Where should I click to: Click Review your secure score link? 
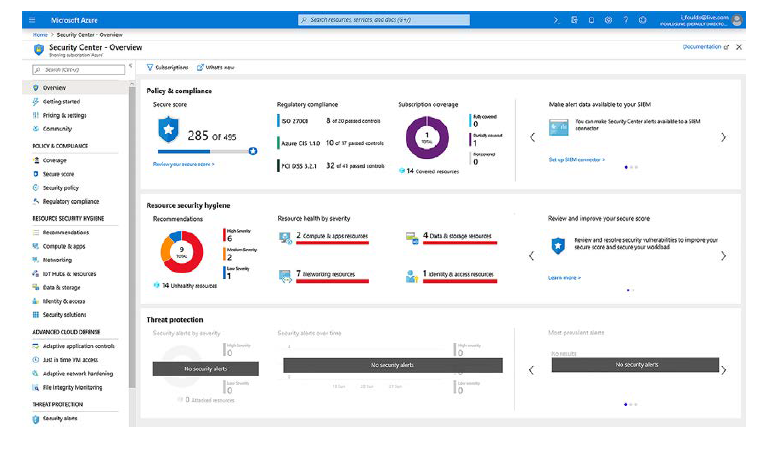(183, 163)
